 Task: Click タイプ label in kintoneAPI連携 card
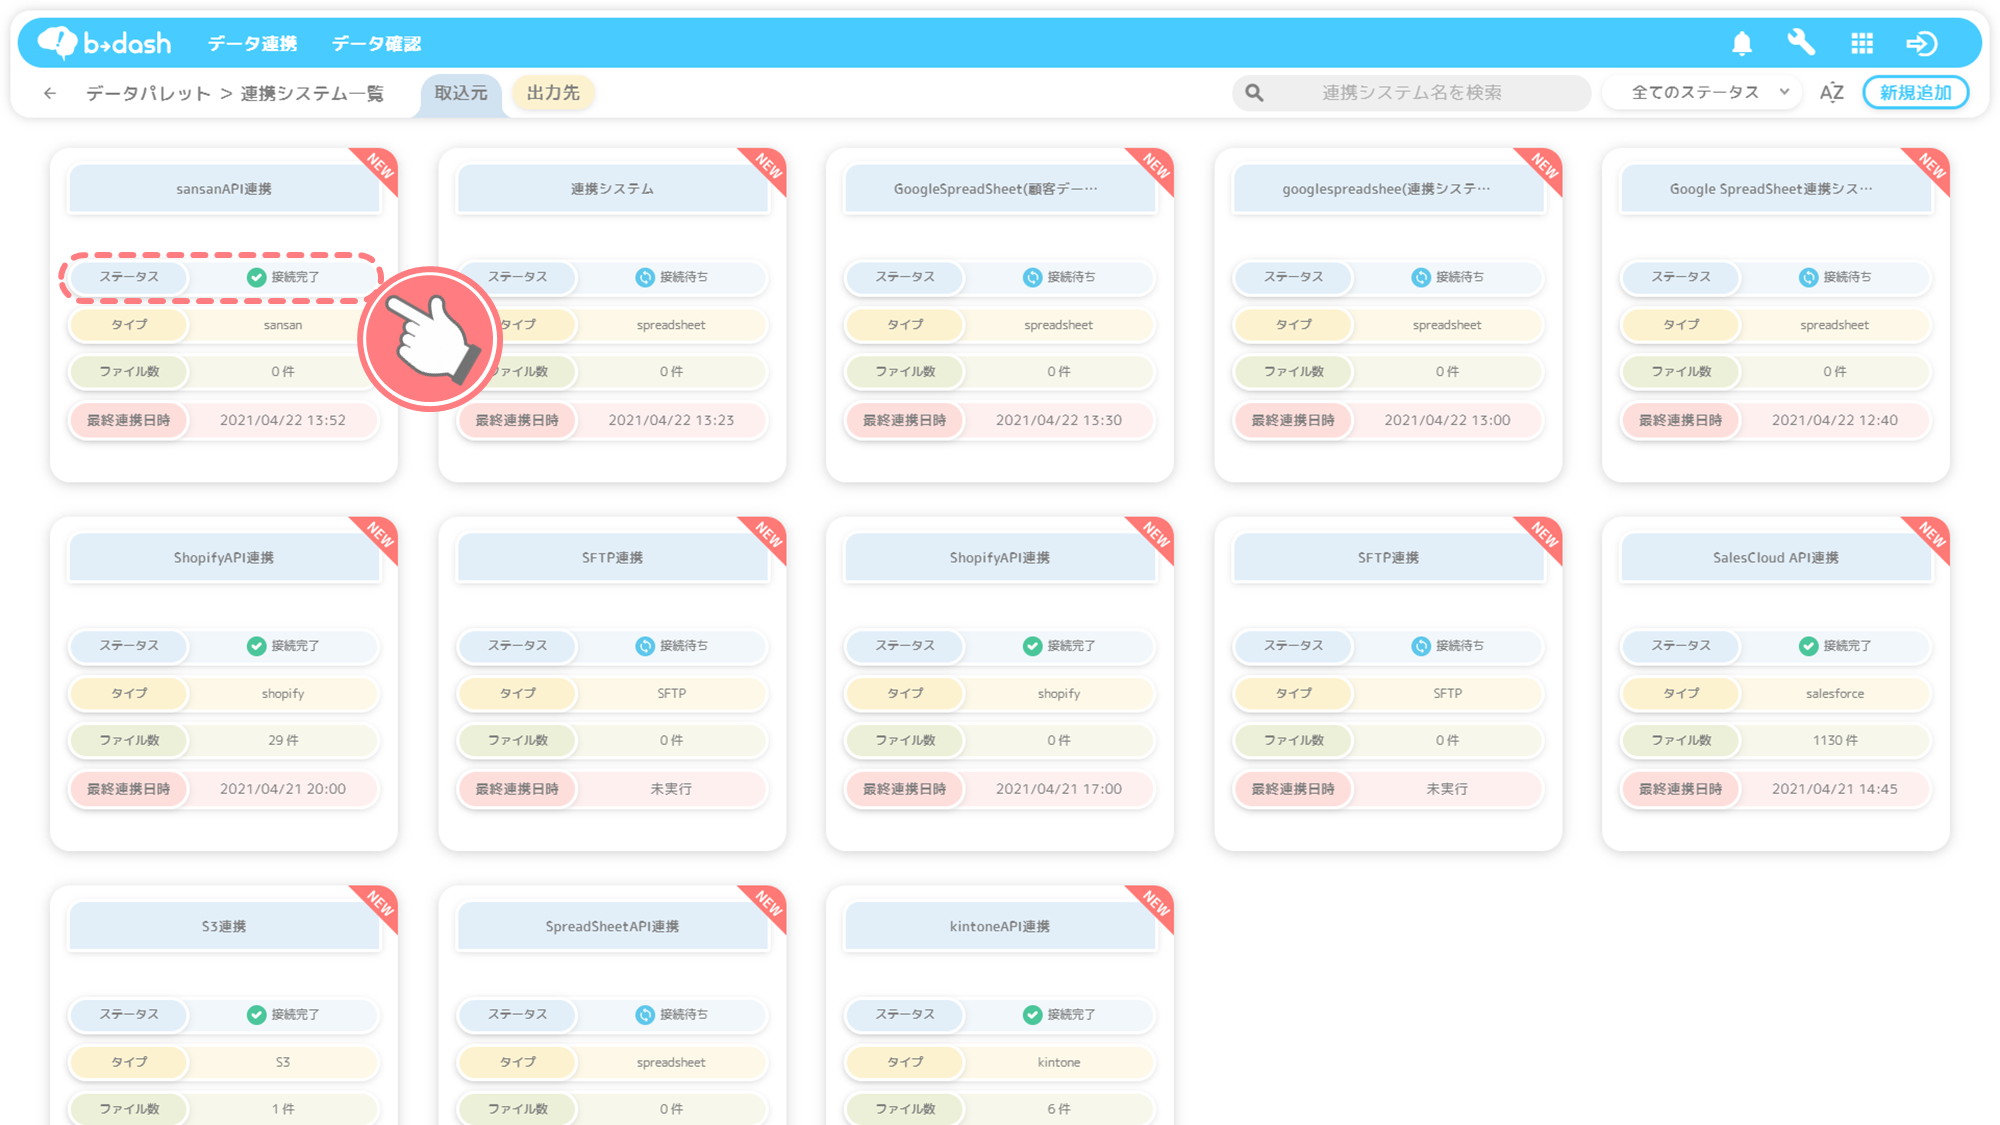point(905,1063)
